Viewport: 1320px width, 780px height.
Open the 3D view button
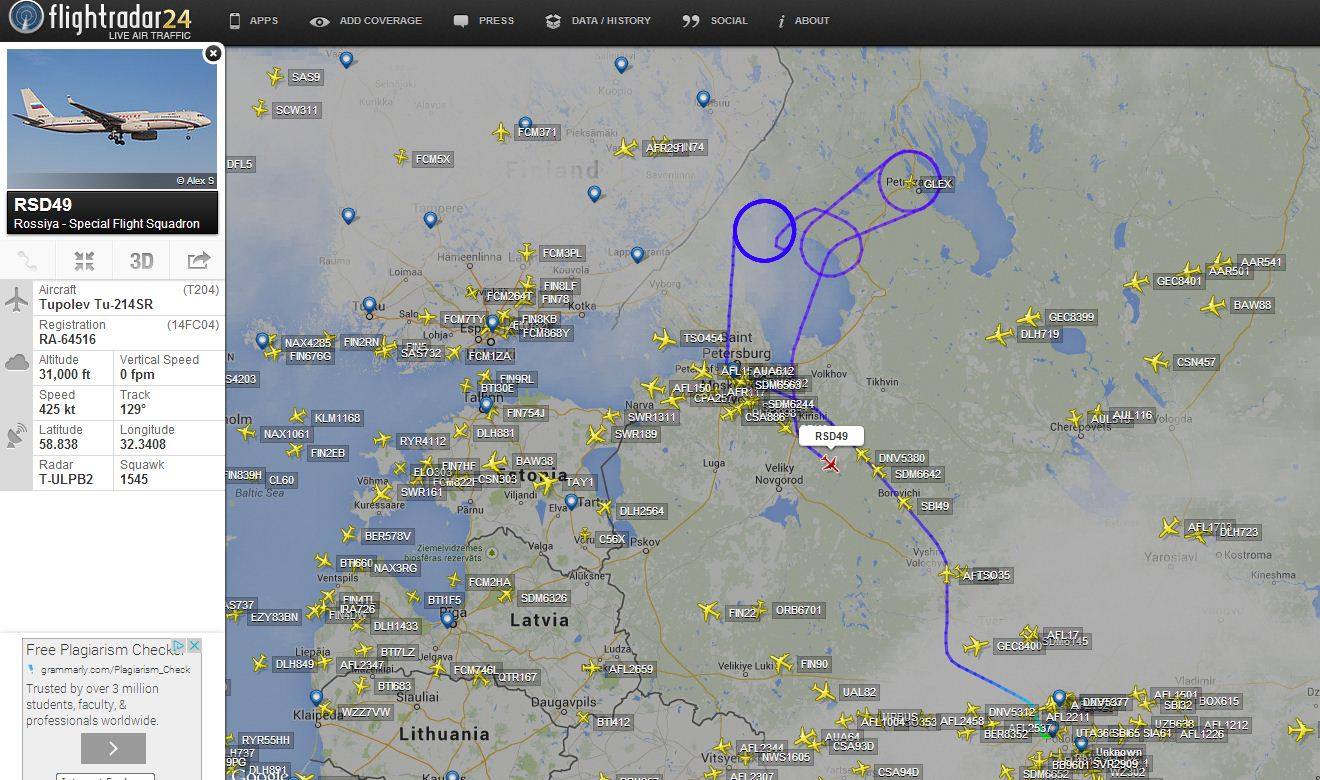(141, 261)
